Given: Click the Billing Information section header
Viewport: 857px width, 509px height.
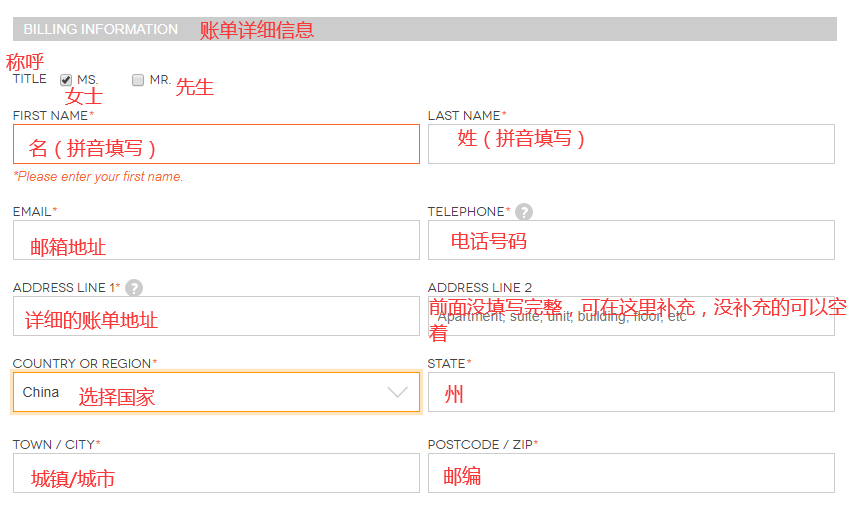Looking at the screenshot, I should click(x=101, y=29).
